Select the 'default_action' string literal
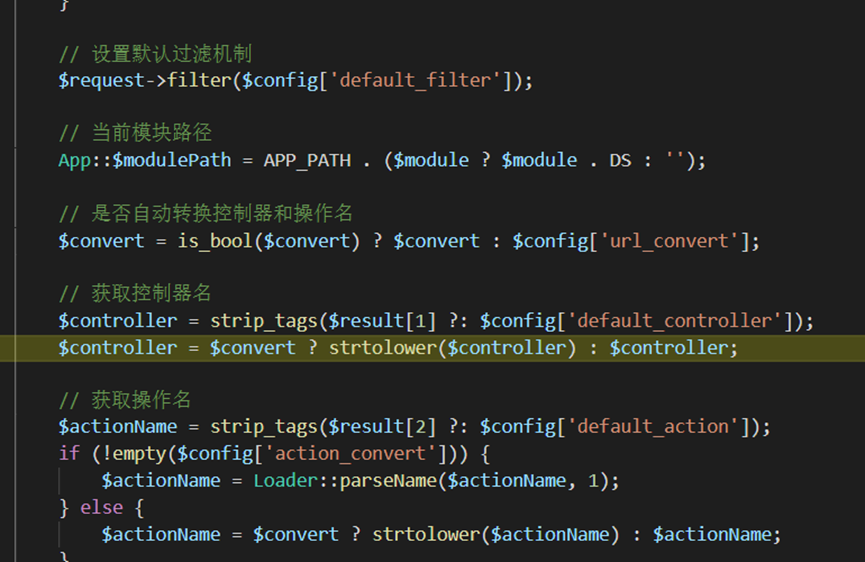The height and width of the screenshot is (562, 865). pos(653,427)
